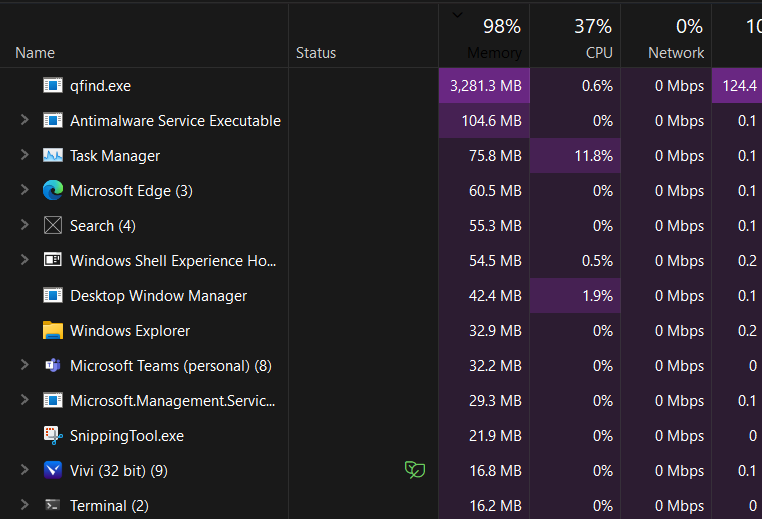The image size is (762, 519).
Task: Click the 11.8% CPU cell
Action: click(575, 156)
